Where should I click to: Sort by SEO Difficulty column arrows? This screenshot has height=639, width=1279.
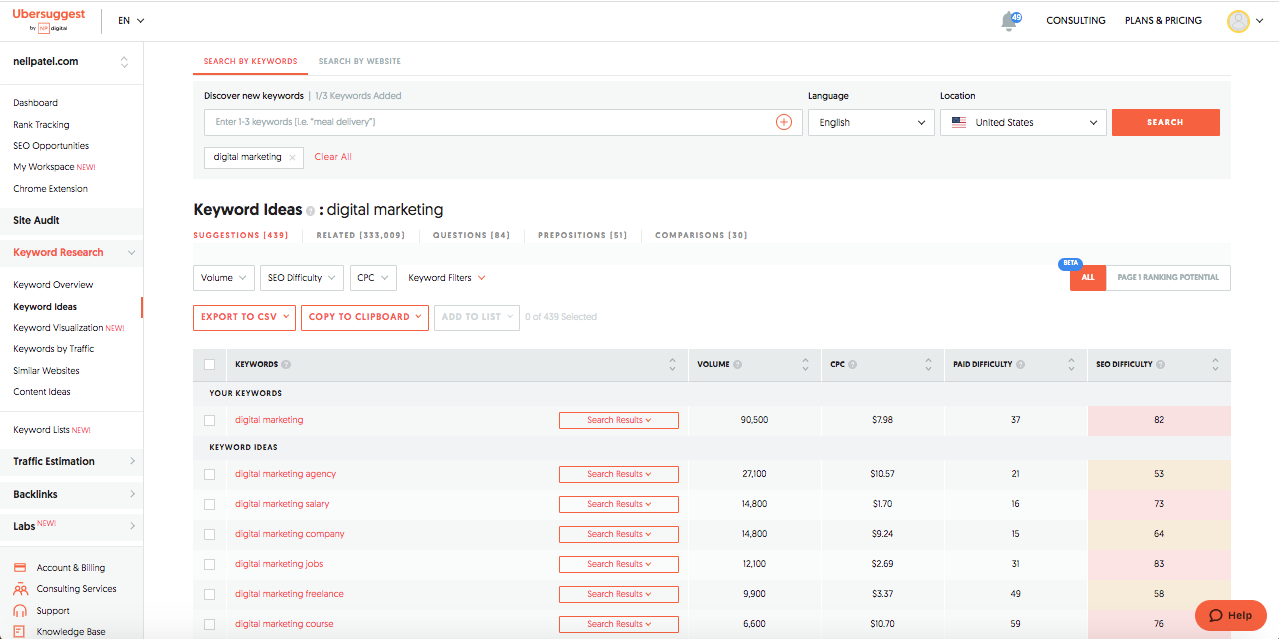point(1215,365)
